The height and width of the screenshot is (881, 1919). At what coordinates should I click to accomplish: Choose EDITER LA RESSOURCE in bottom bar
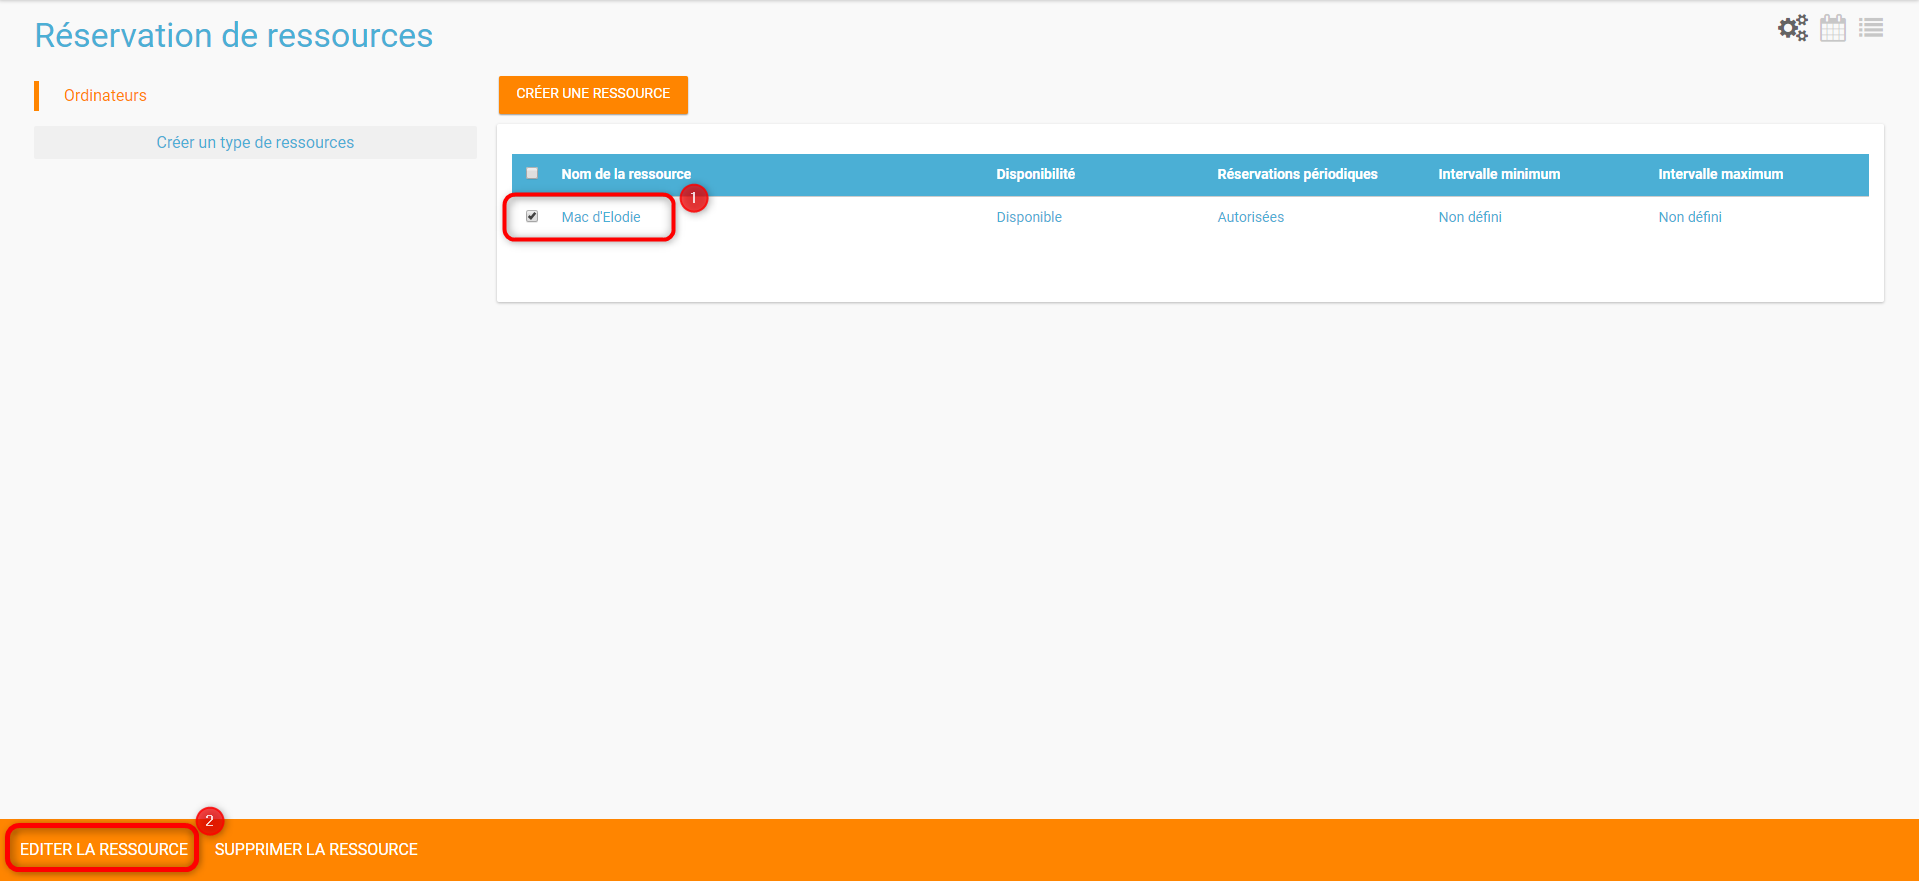pyautogui.click(x=104, y=849)
